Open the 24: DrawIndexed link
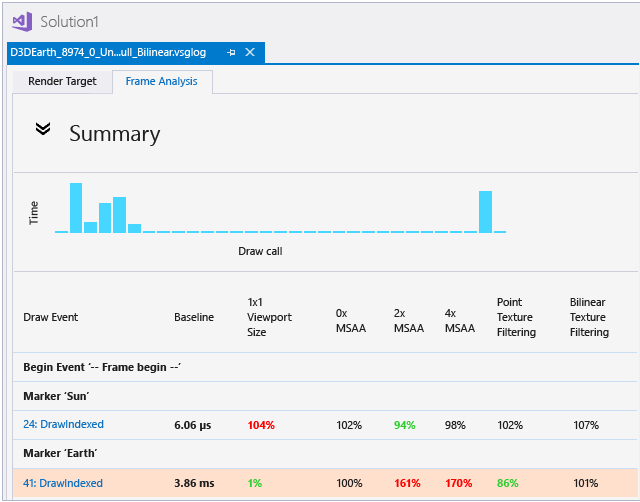 point(63,425)
